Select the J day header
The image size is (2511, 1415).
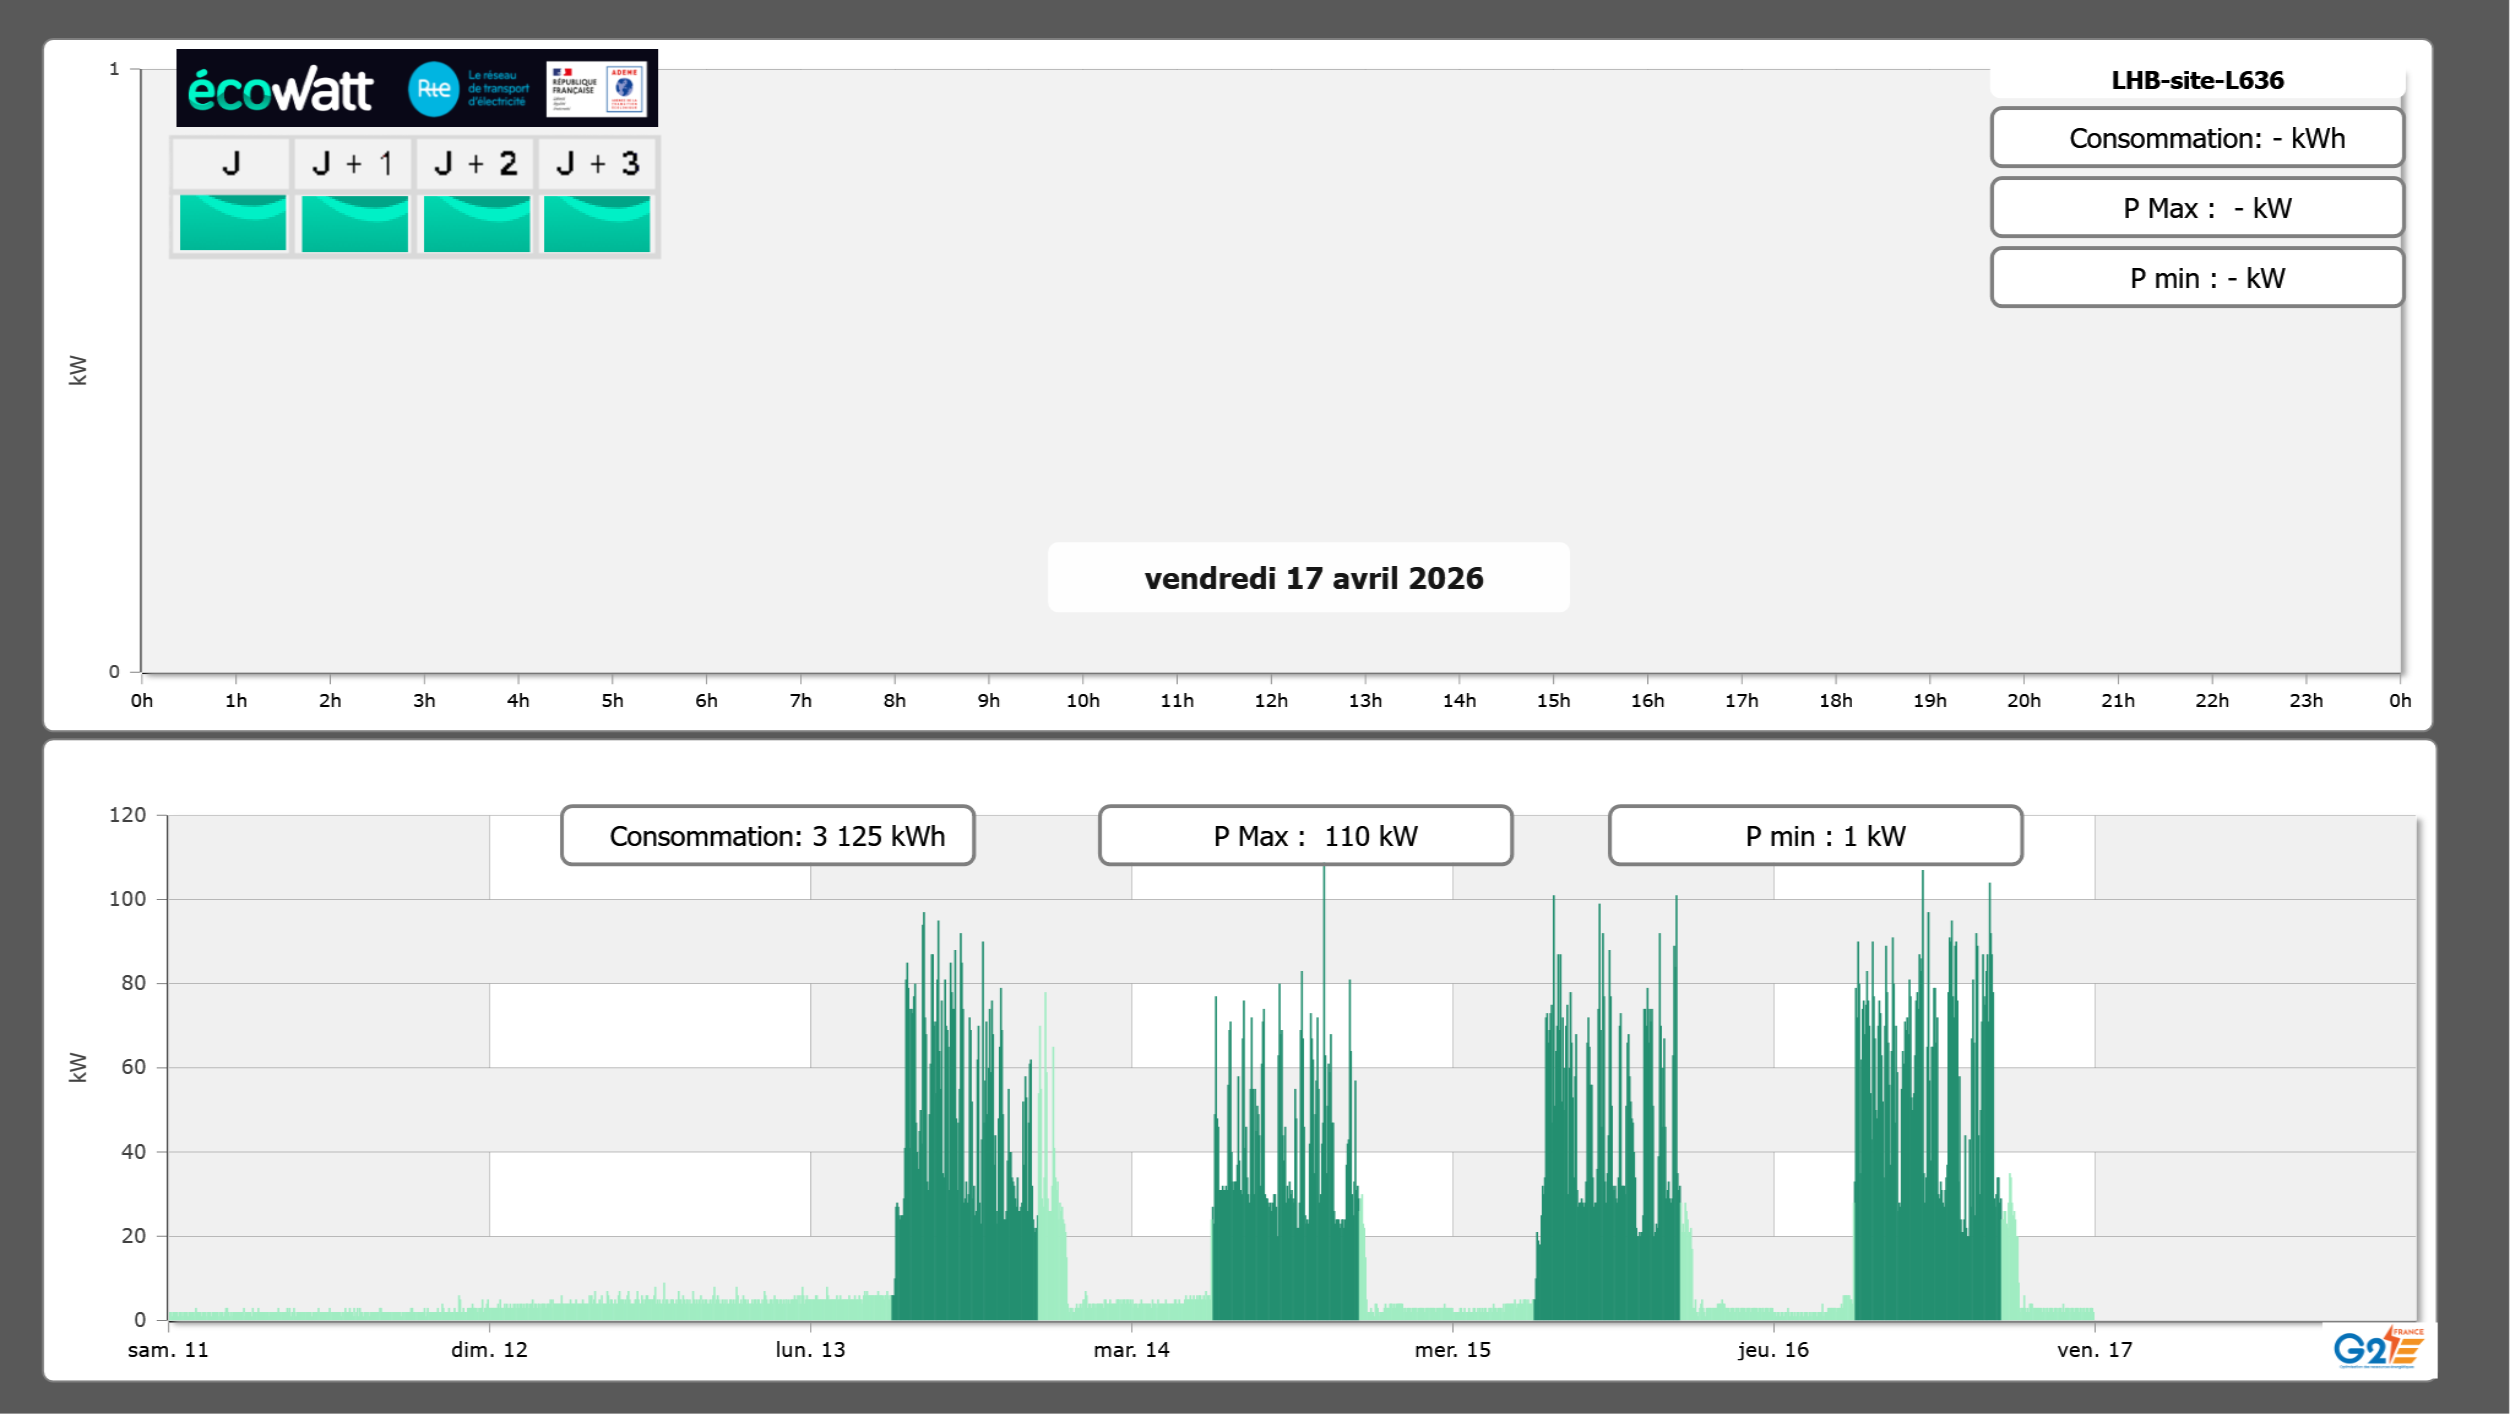(x=231, y=163)
